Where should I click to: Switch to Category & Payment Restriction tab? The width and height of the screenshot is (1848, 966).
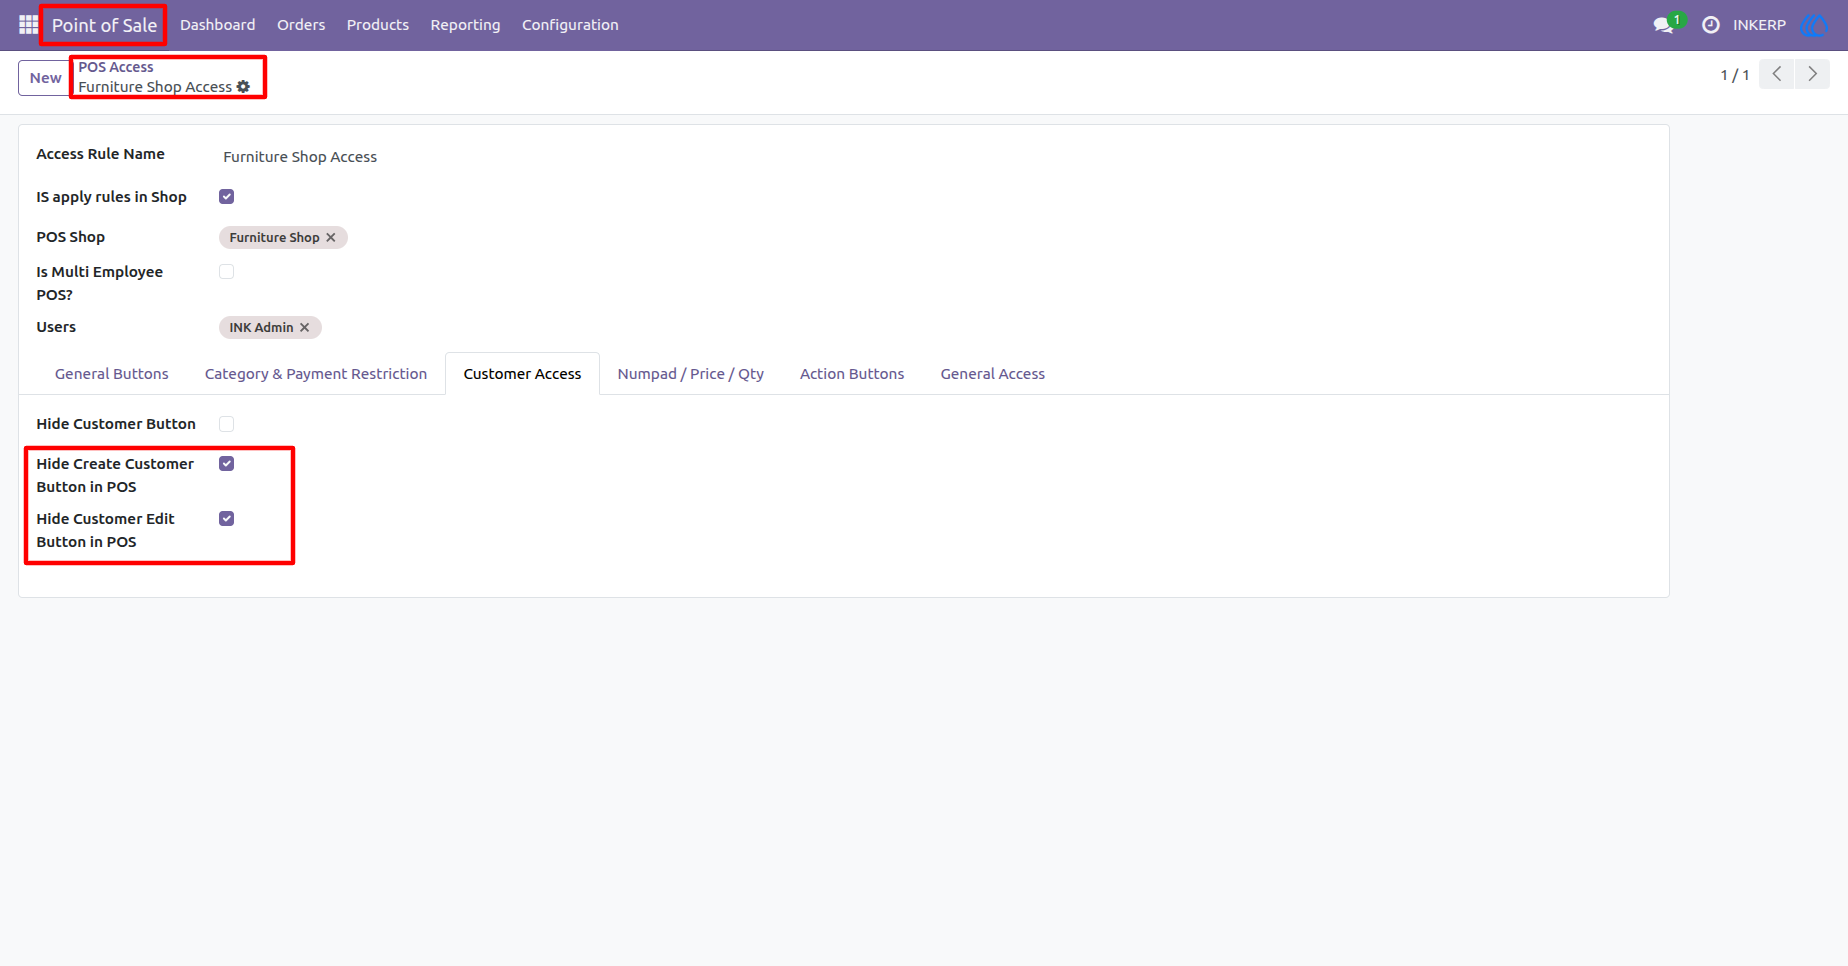(316, 374)
